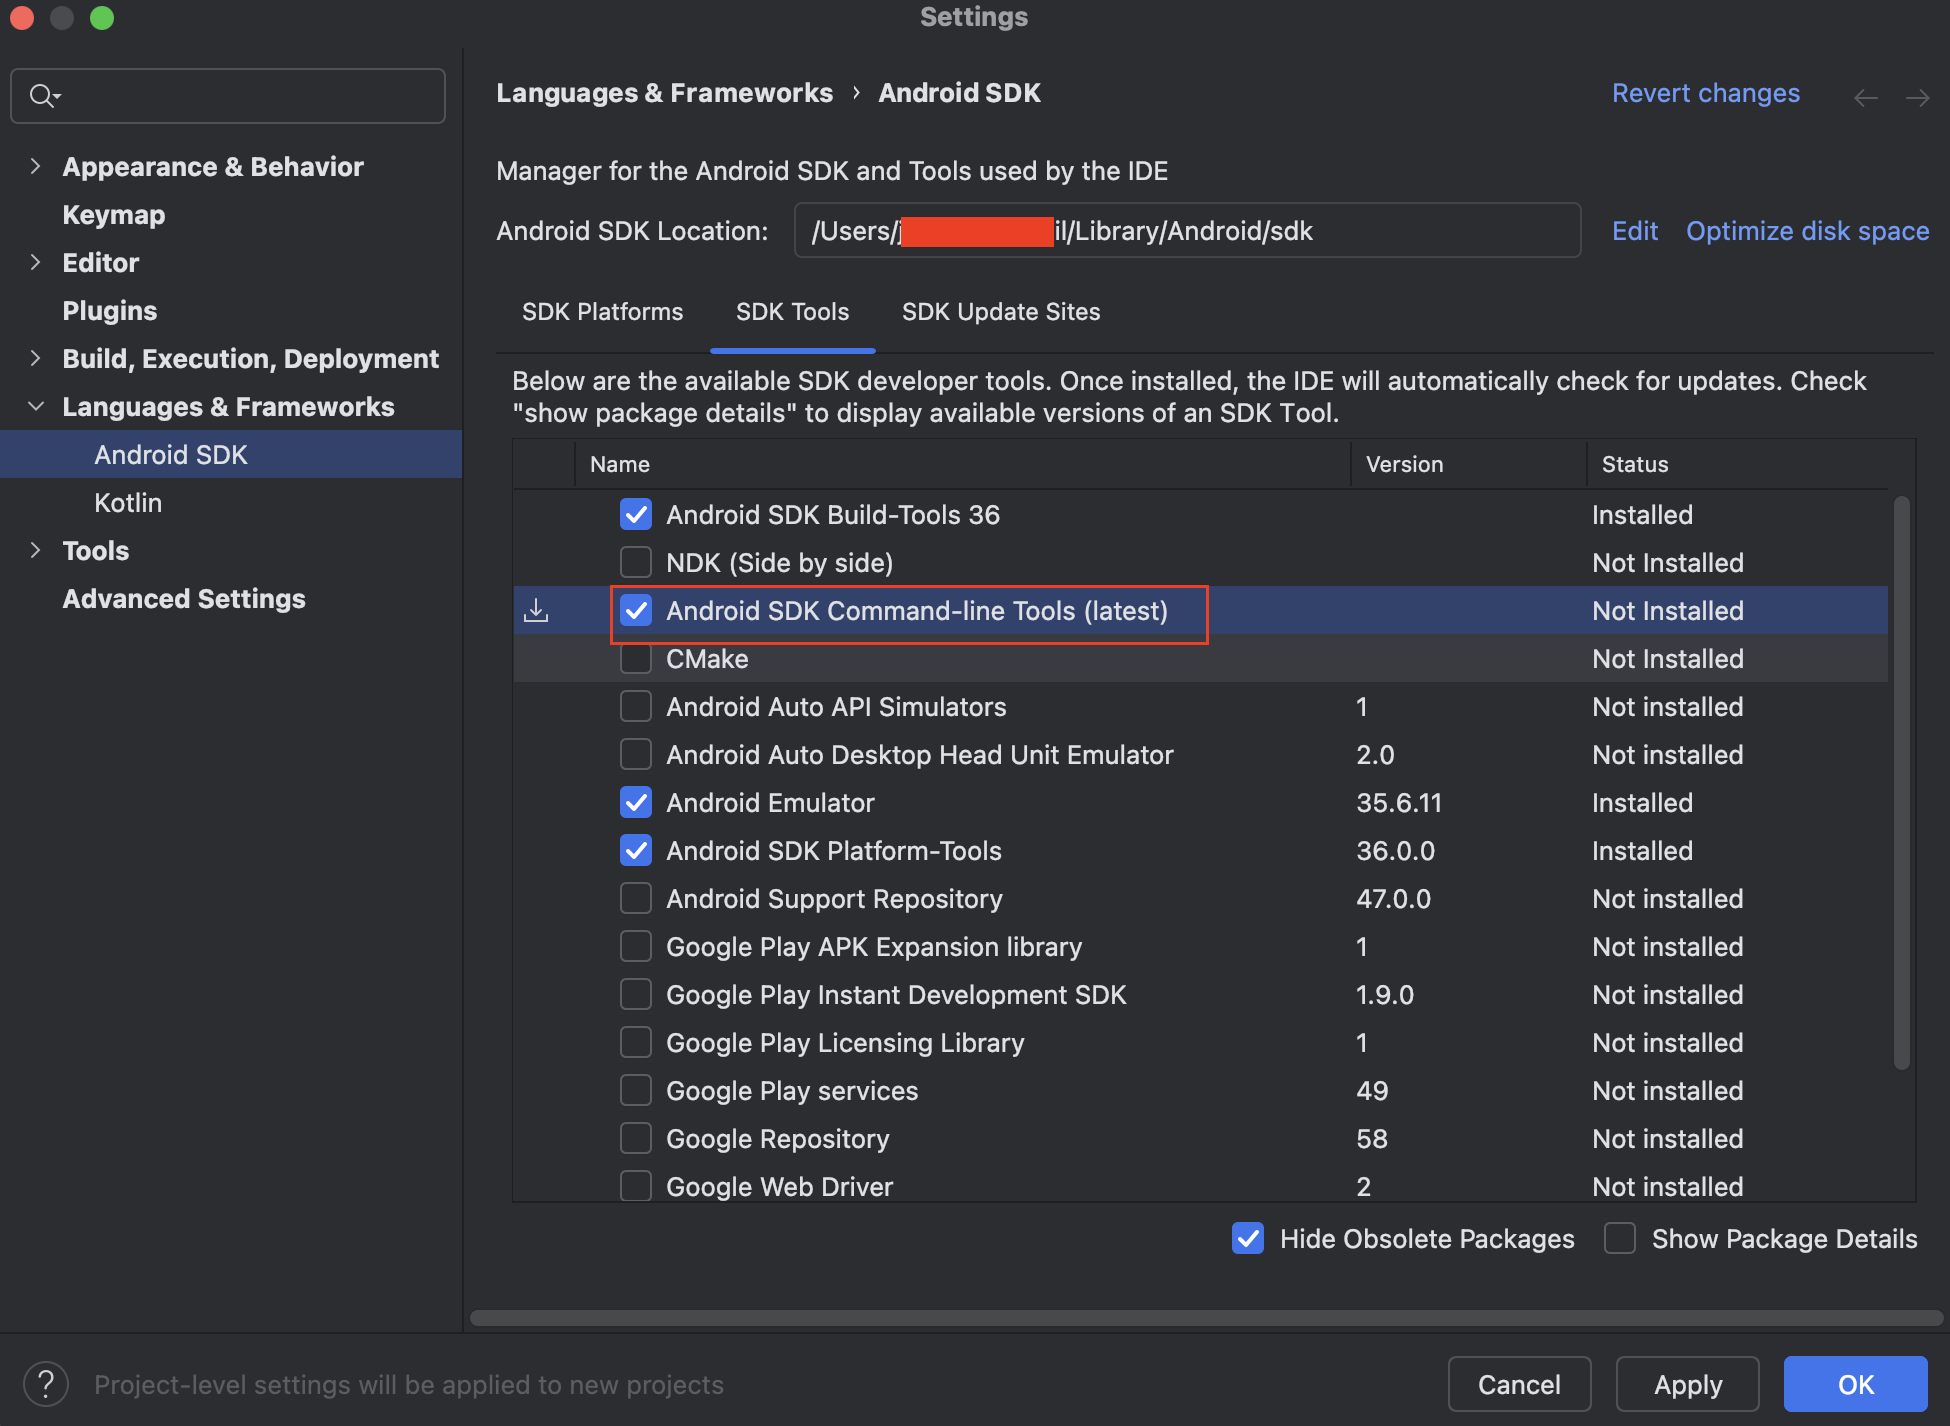The height and width of the screenshot is (1426, 1950).
Task: Open the help question mark icon
Action: tap(46, 1384)
